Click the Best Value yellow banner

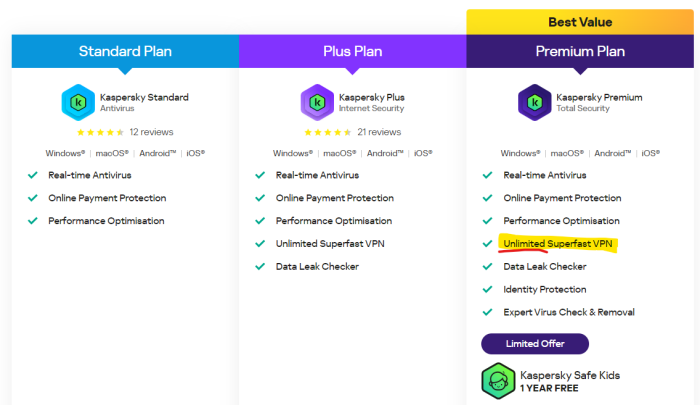click(x=580, y=22)
